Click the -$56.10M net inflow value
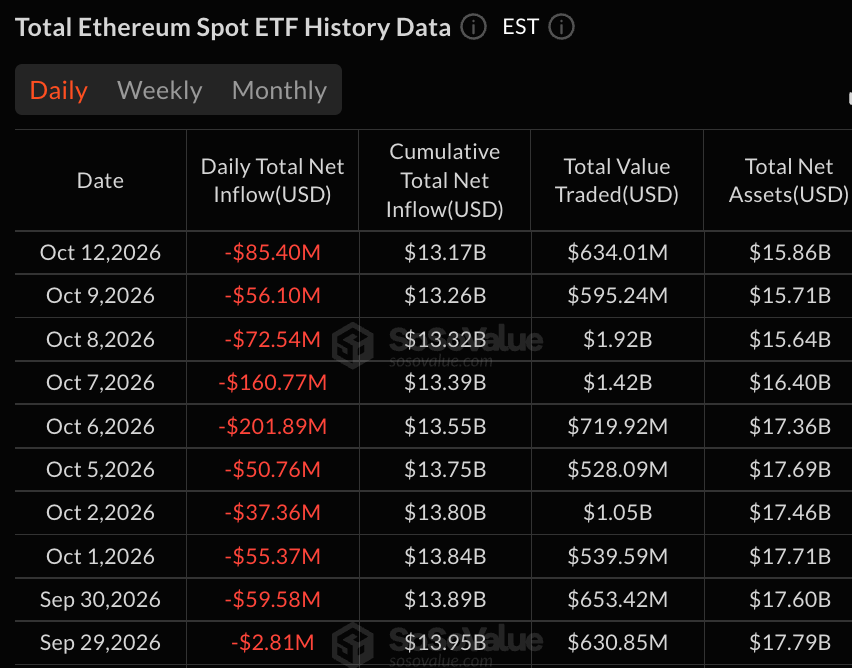The height and width of the screenshot is (668, 852). tap(272, 296)
